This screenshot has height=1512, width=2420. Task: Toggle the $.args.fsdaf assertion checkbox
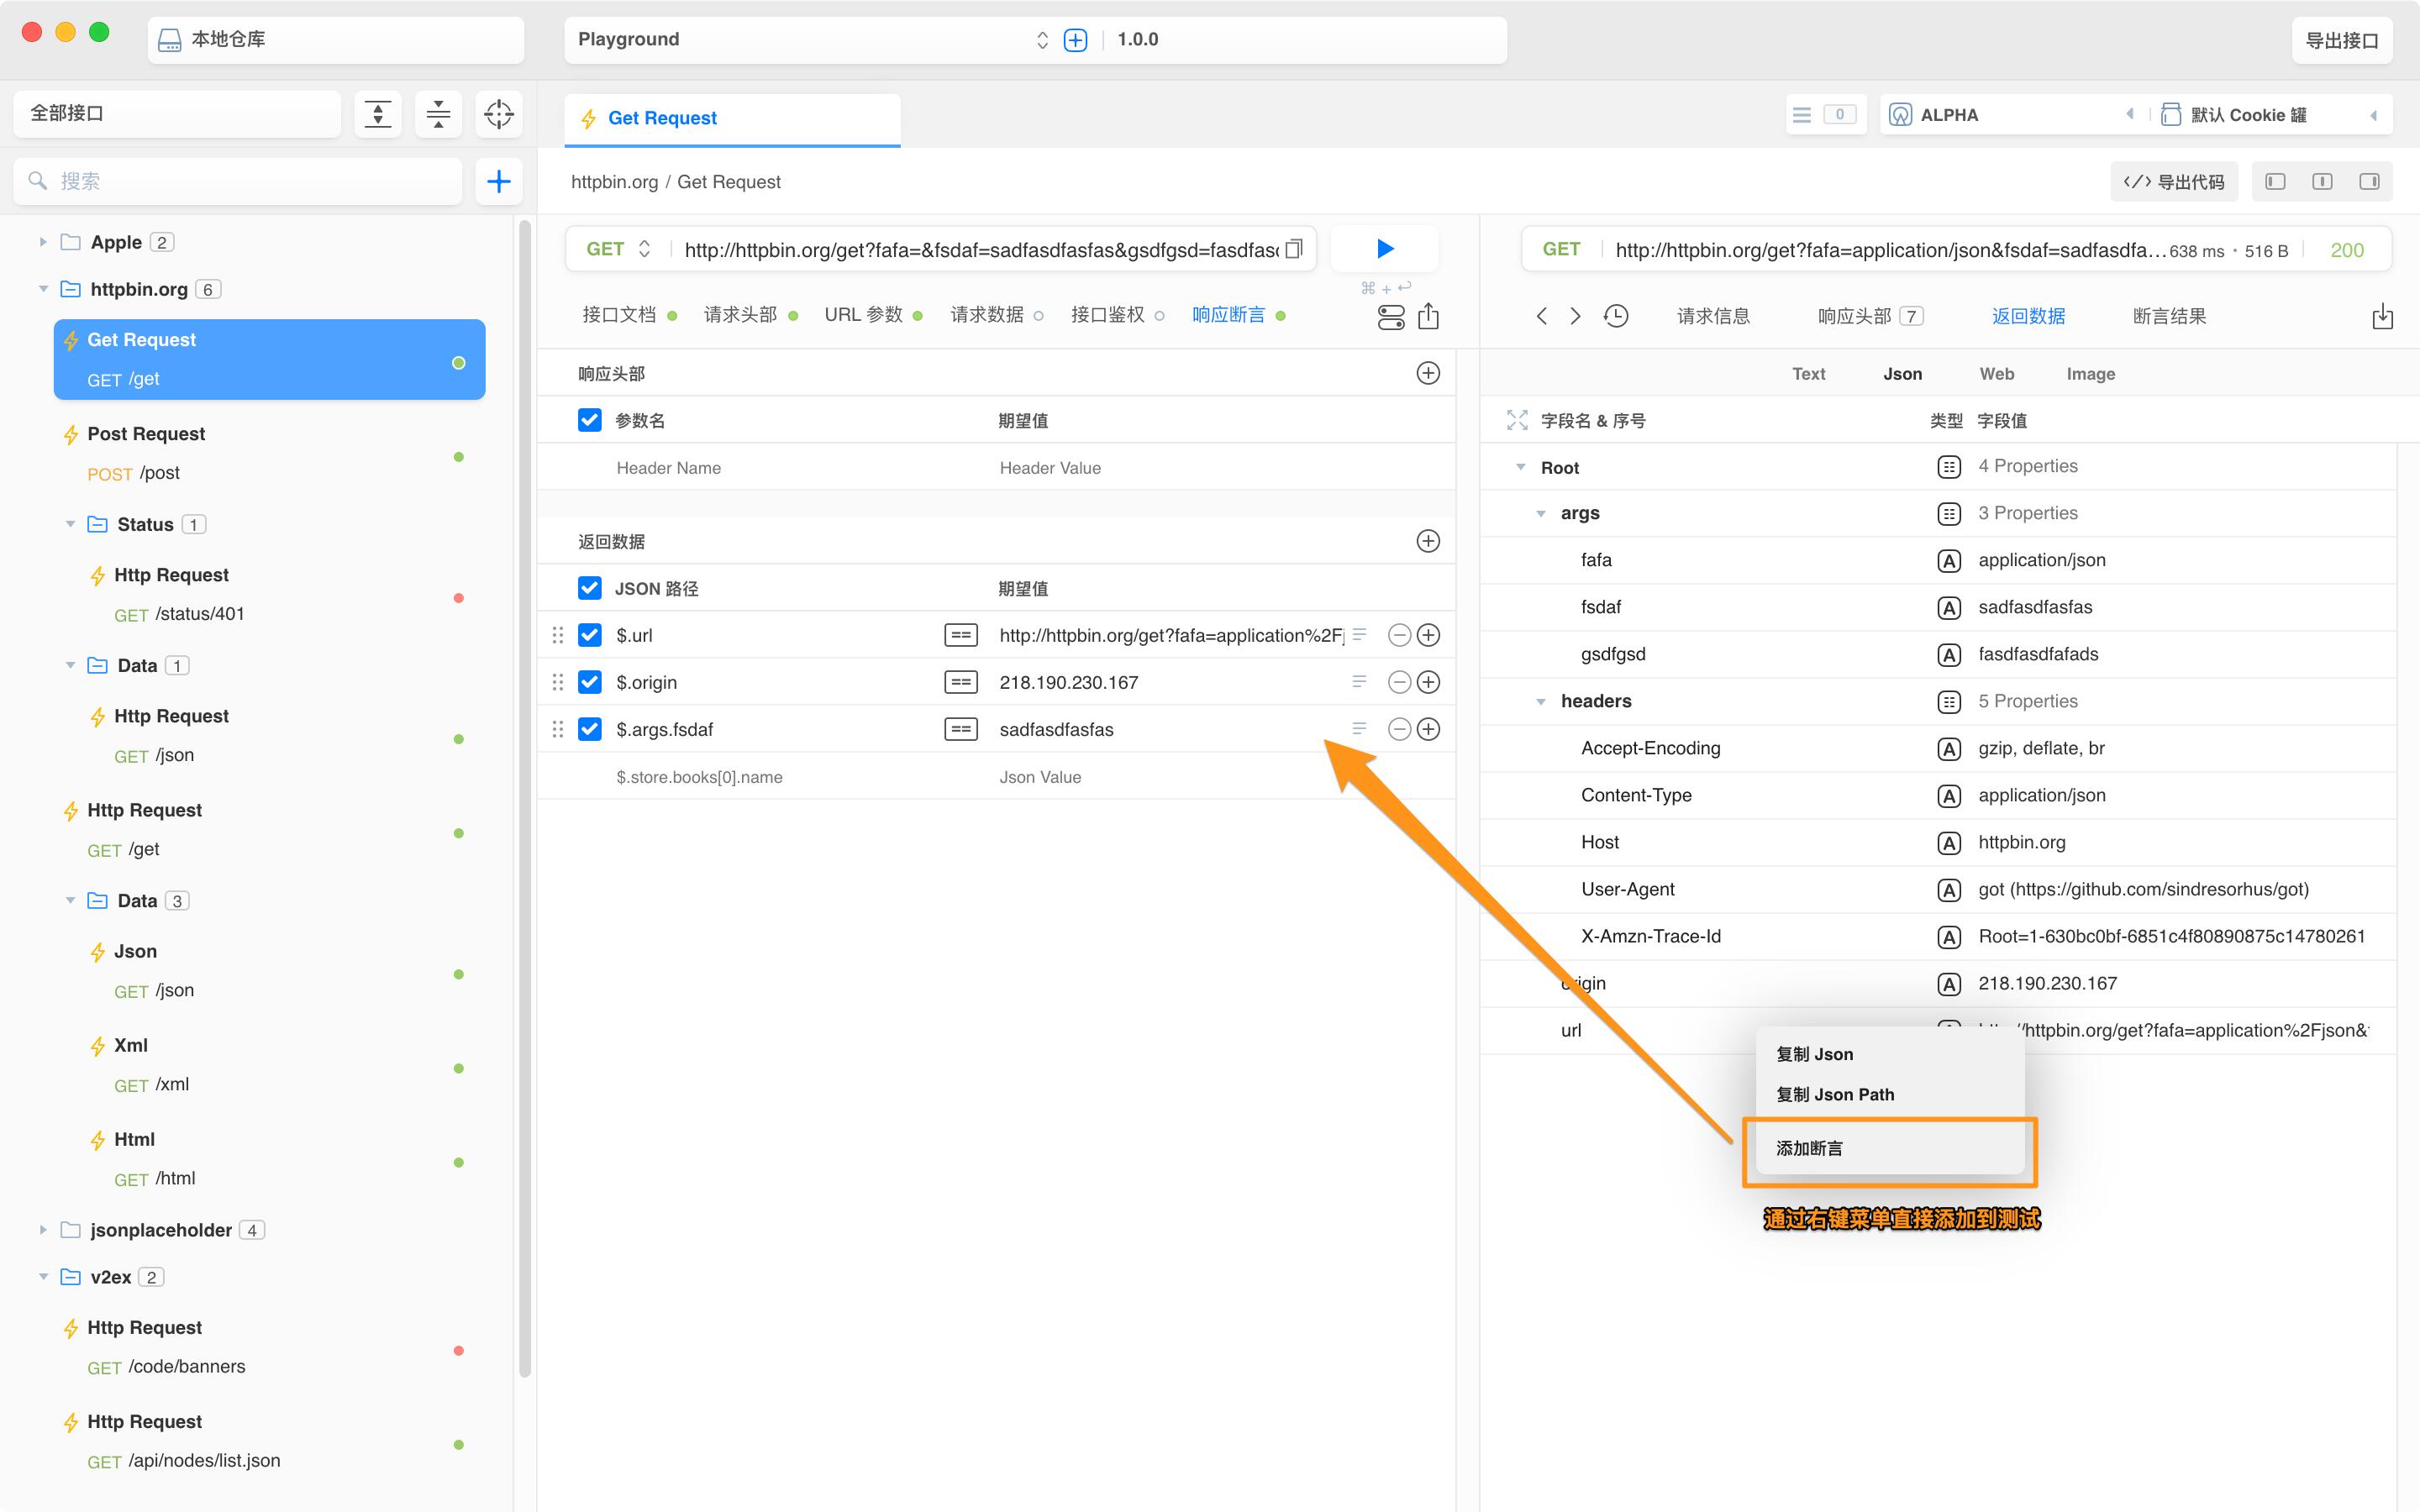pos(590,729)
